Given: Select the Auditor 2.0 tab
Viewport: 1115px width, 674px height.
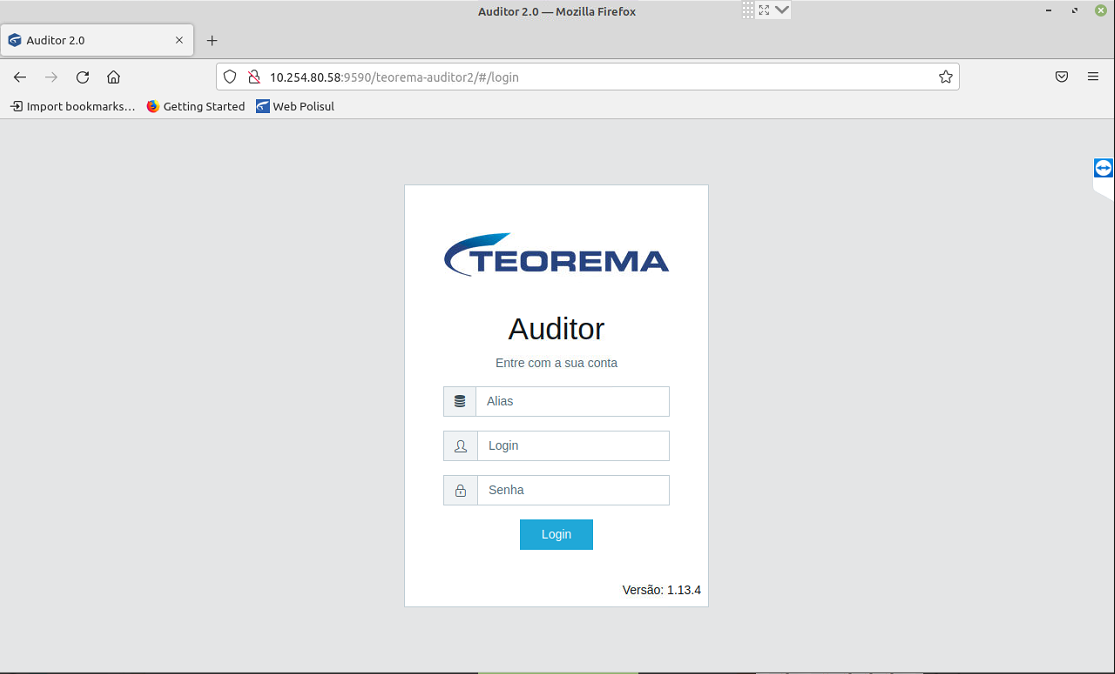Looking at the screenshot, I should [x=97, y=41].
